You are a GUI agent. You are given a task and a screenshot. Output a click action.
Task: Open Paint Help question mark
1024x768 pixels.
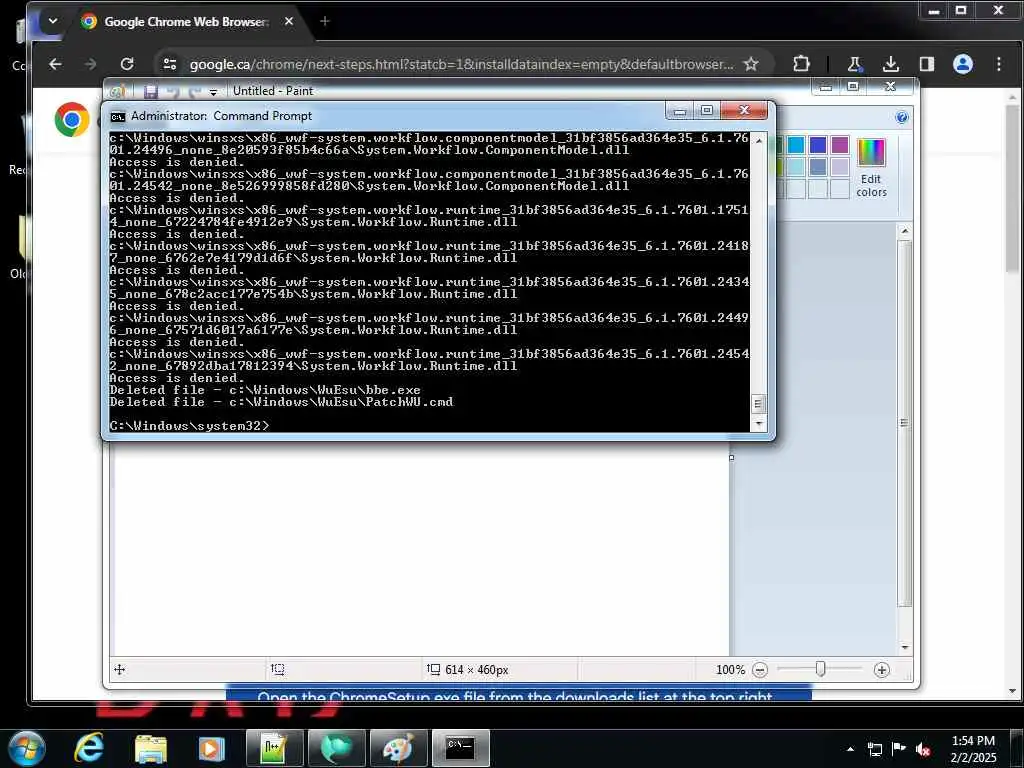tap(902, 117)
